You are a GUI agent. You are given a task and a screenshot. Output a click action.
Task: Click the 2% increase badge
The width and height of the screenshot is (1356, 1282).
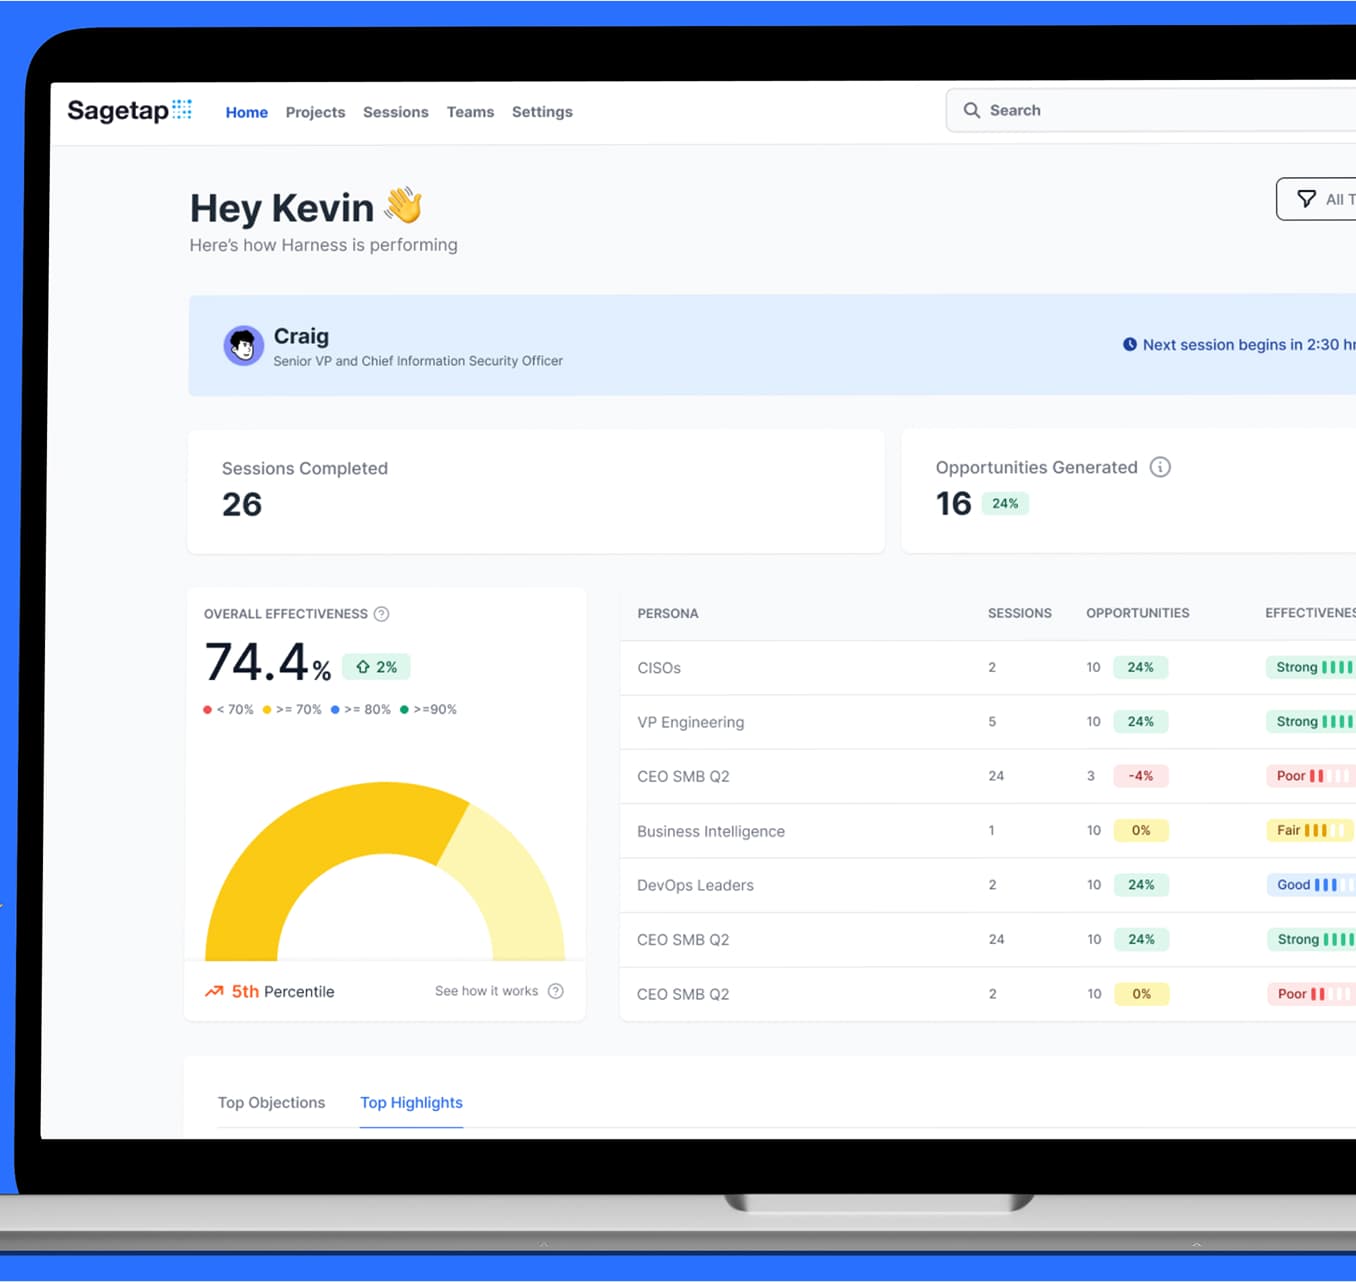tap(376, 667)
